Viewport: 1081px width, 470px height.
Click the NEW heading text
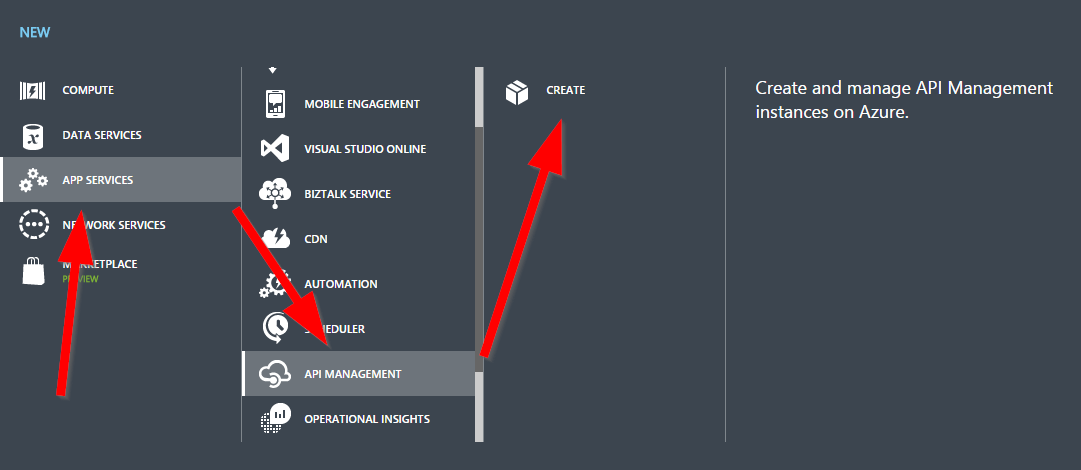[x=34, y=32]
